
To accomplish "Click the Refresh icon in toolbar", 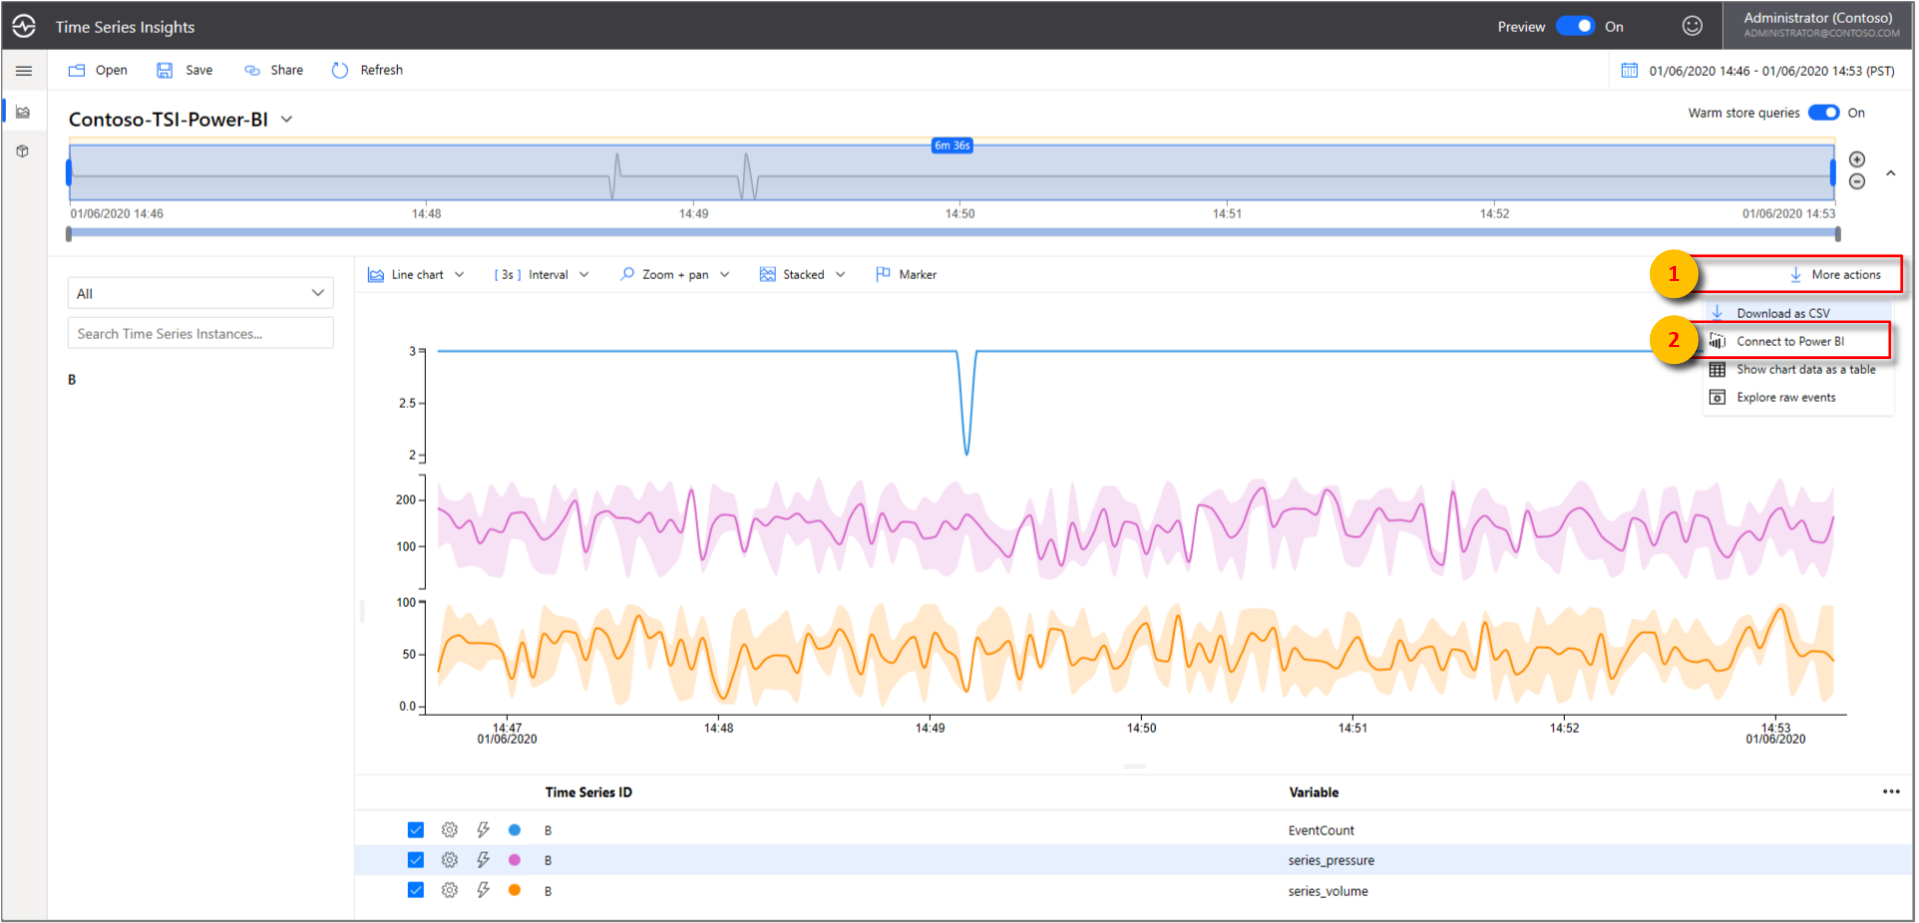I will click(x=340, y=70).
